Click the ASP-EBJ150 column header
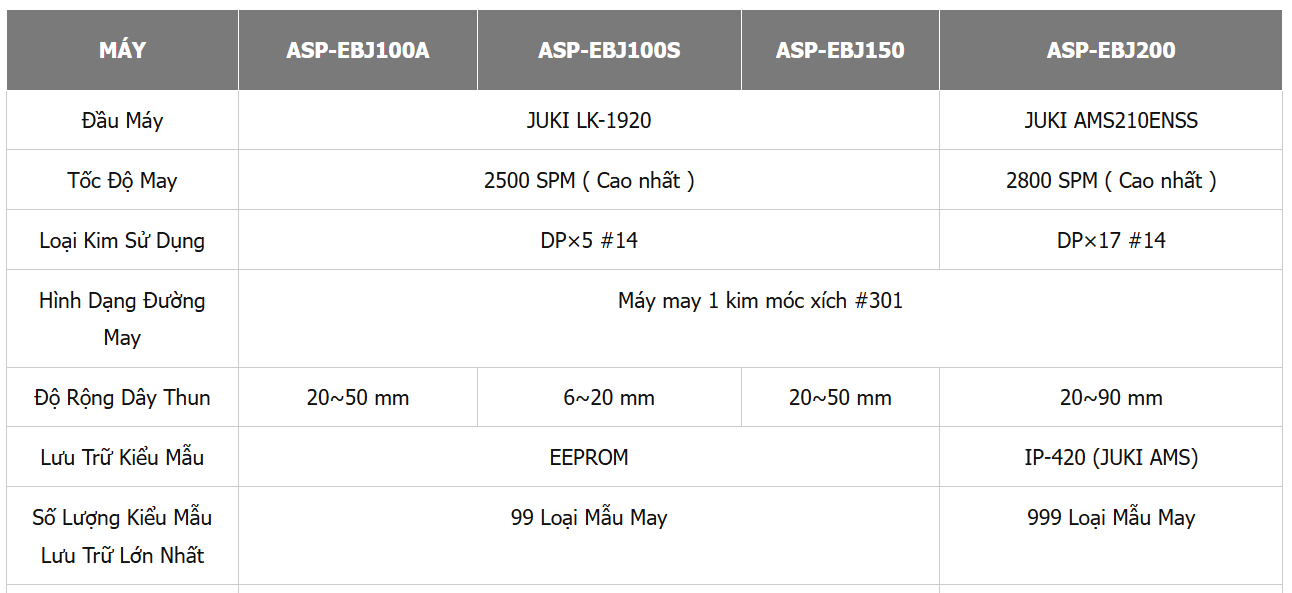 [x=840, y=50]
